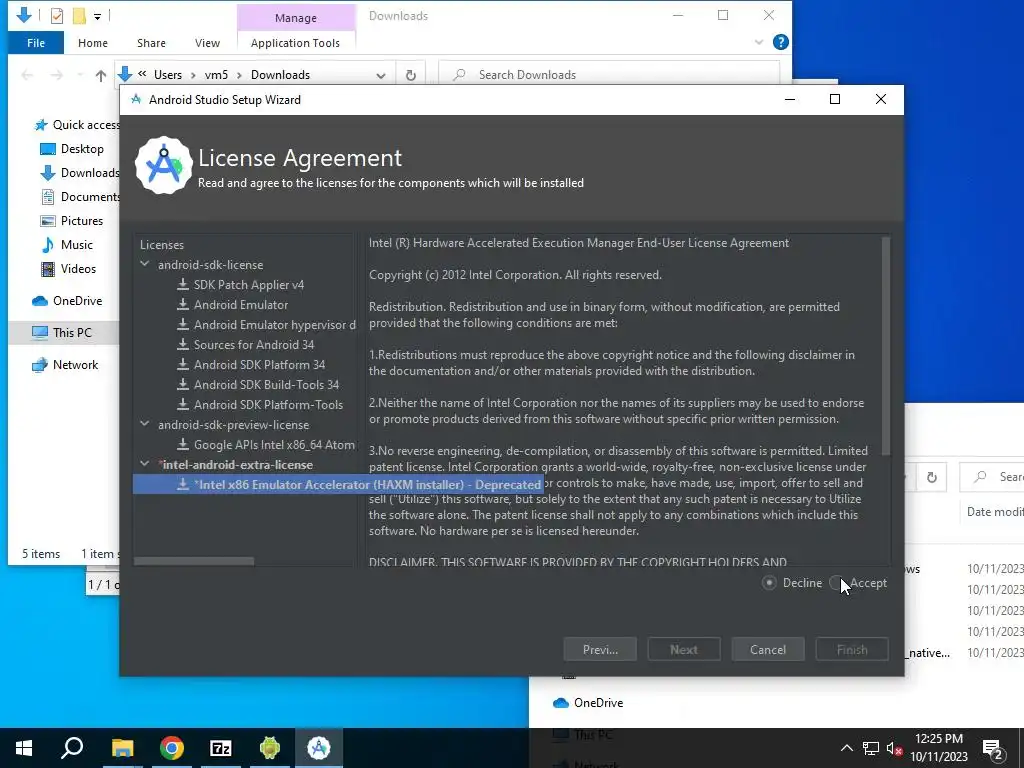Open Desktop in the navigation pane
This screenshot has width=1024, height=768.
tap(72, 149)
